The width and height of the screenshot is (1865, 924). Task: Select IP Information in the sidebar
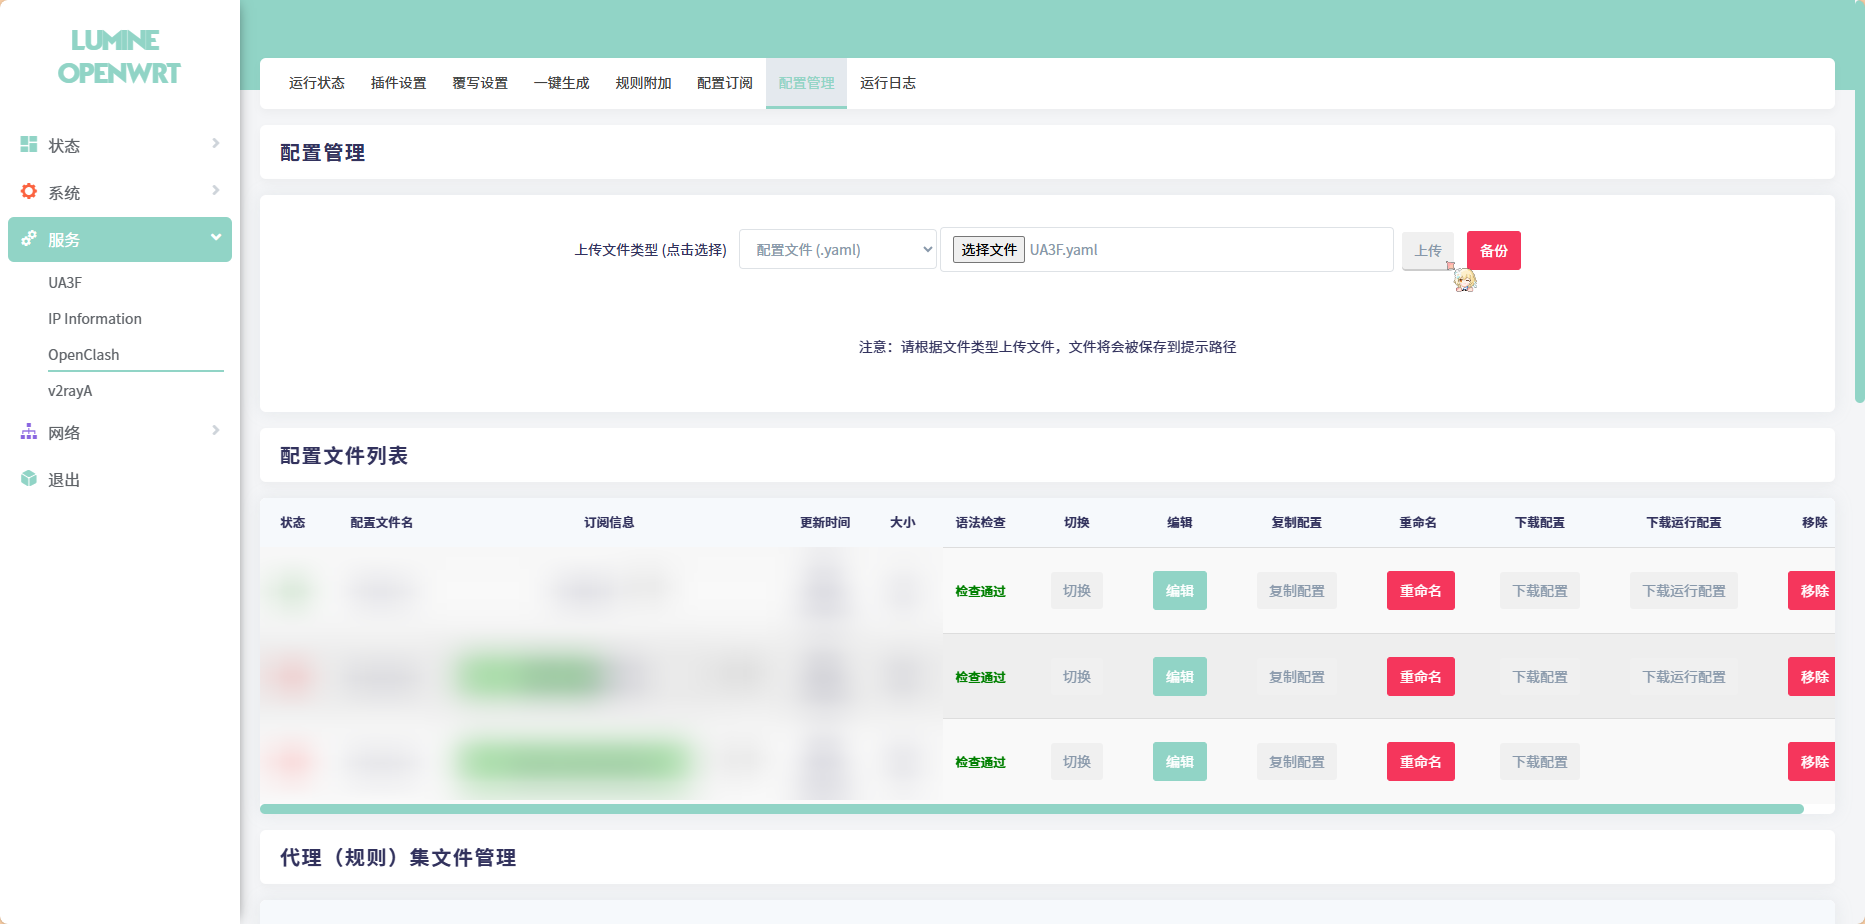tap(95, 319)
